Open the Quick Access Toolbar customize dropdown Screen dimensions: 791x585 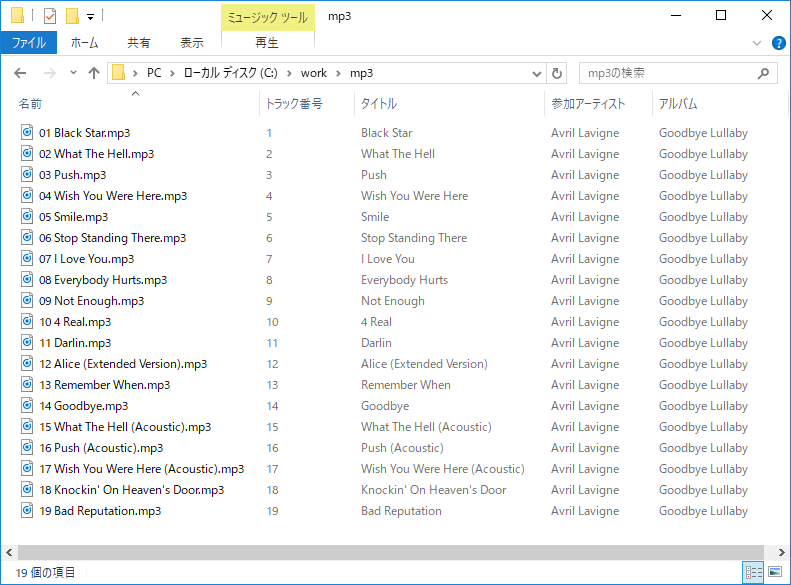(x=90, y=17)
